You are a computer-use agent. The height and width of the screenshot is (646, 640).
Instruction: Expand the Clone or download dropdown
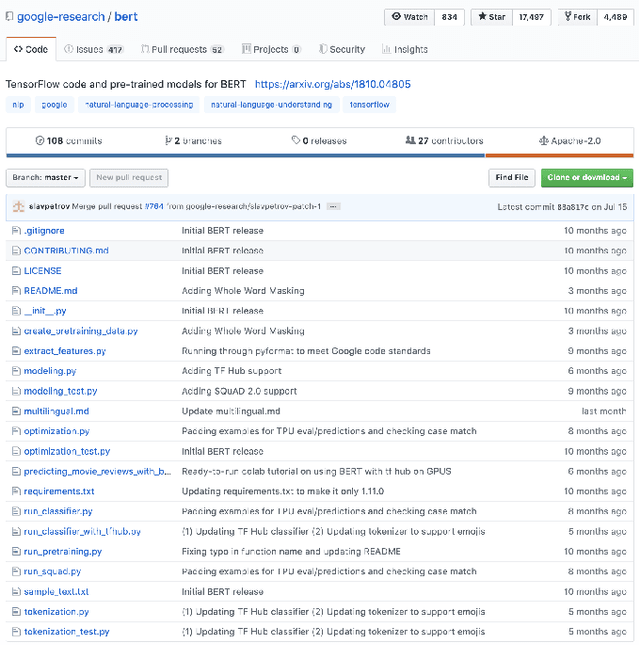587,178
